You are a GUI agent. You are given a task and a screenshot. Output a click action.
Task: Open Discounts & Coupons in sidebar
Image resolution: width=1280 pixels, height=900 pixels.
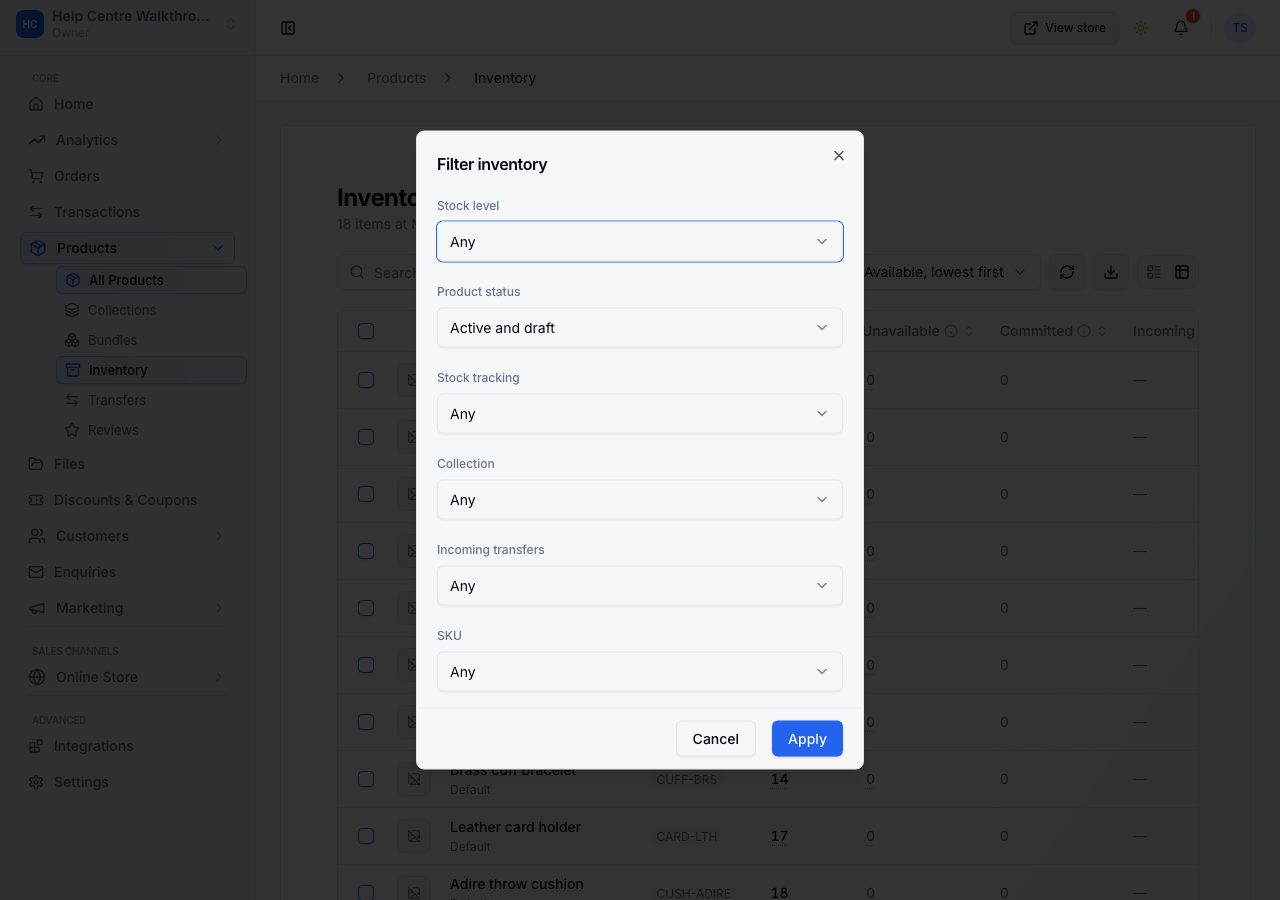click(128, 500)
